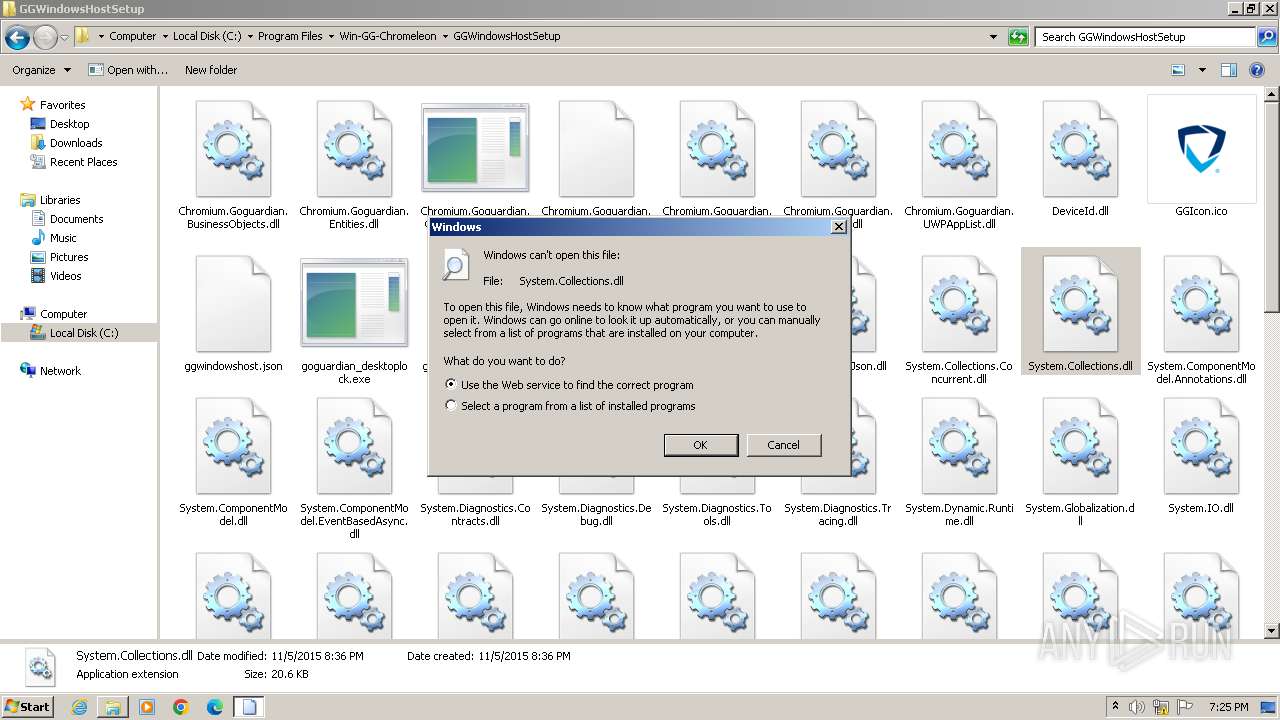Click the Back navigation arrow

point(17,38)
